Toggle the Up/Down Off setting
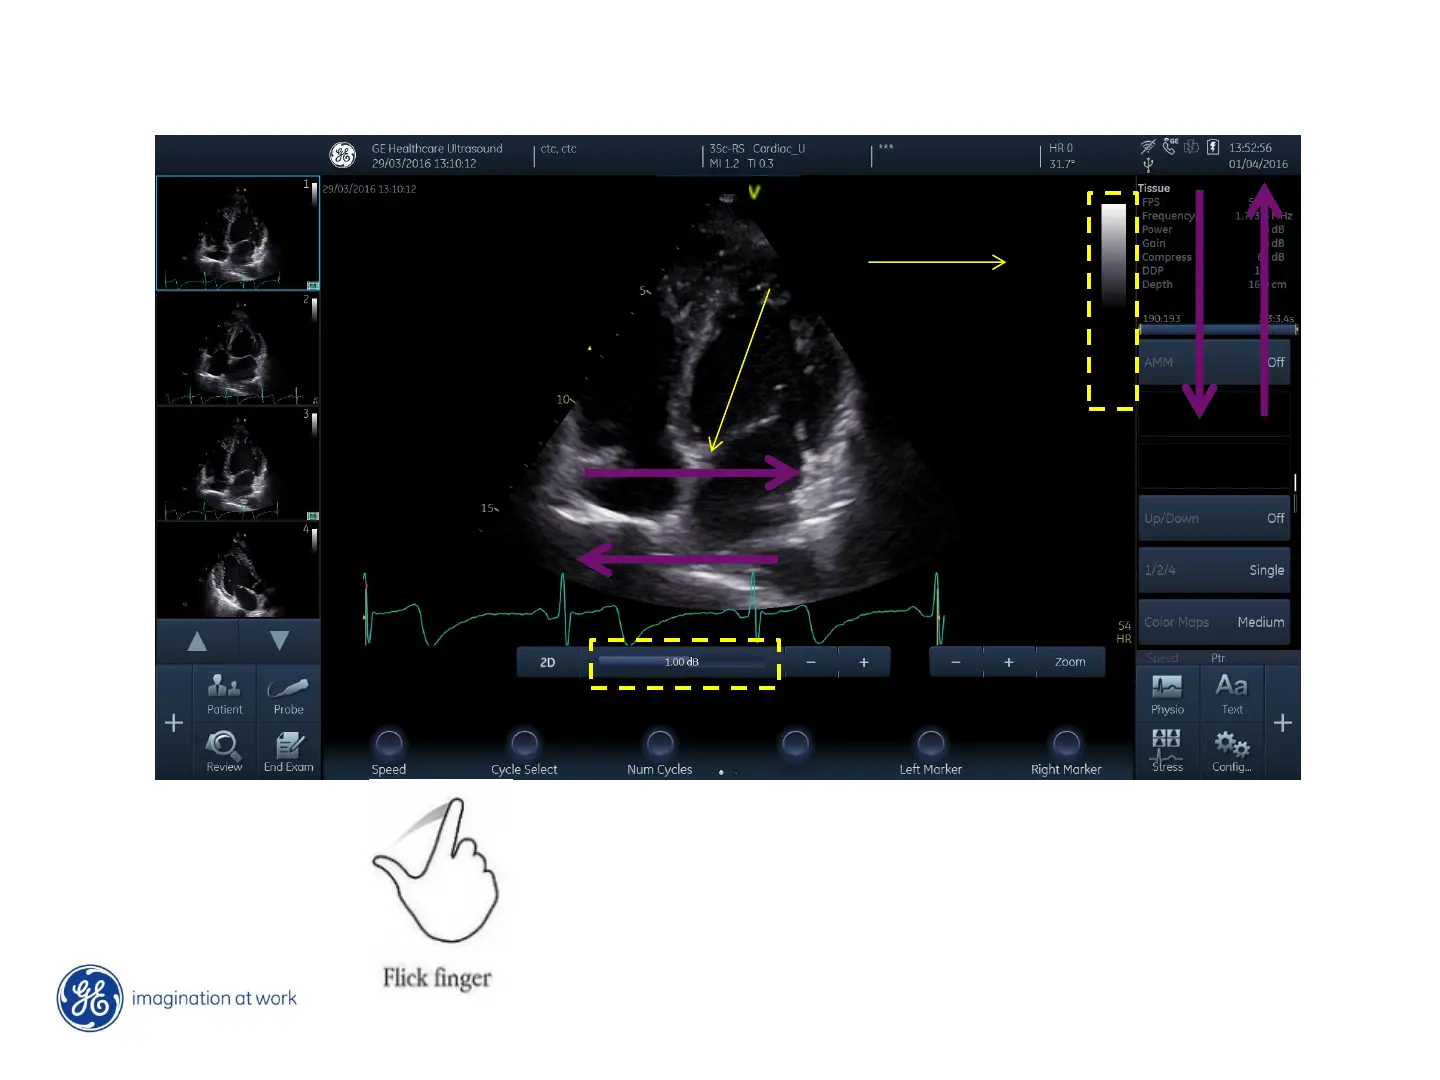The height and width of the screenshot is (1080, 1440). pos(1214,518)
